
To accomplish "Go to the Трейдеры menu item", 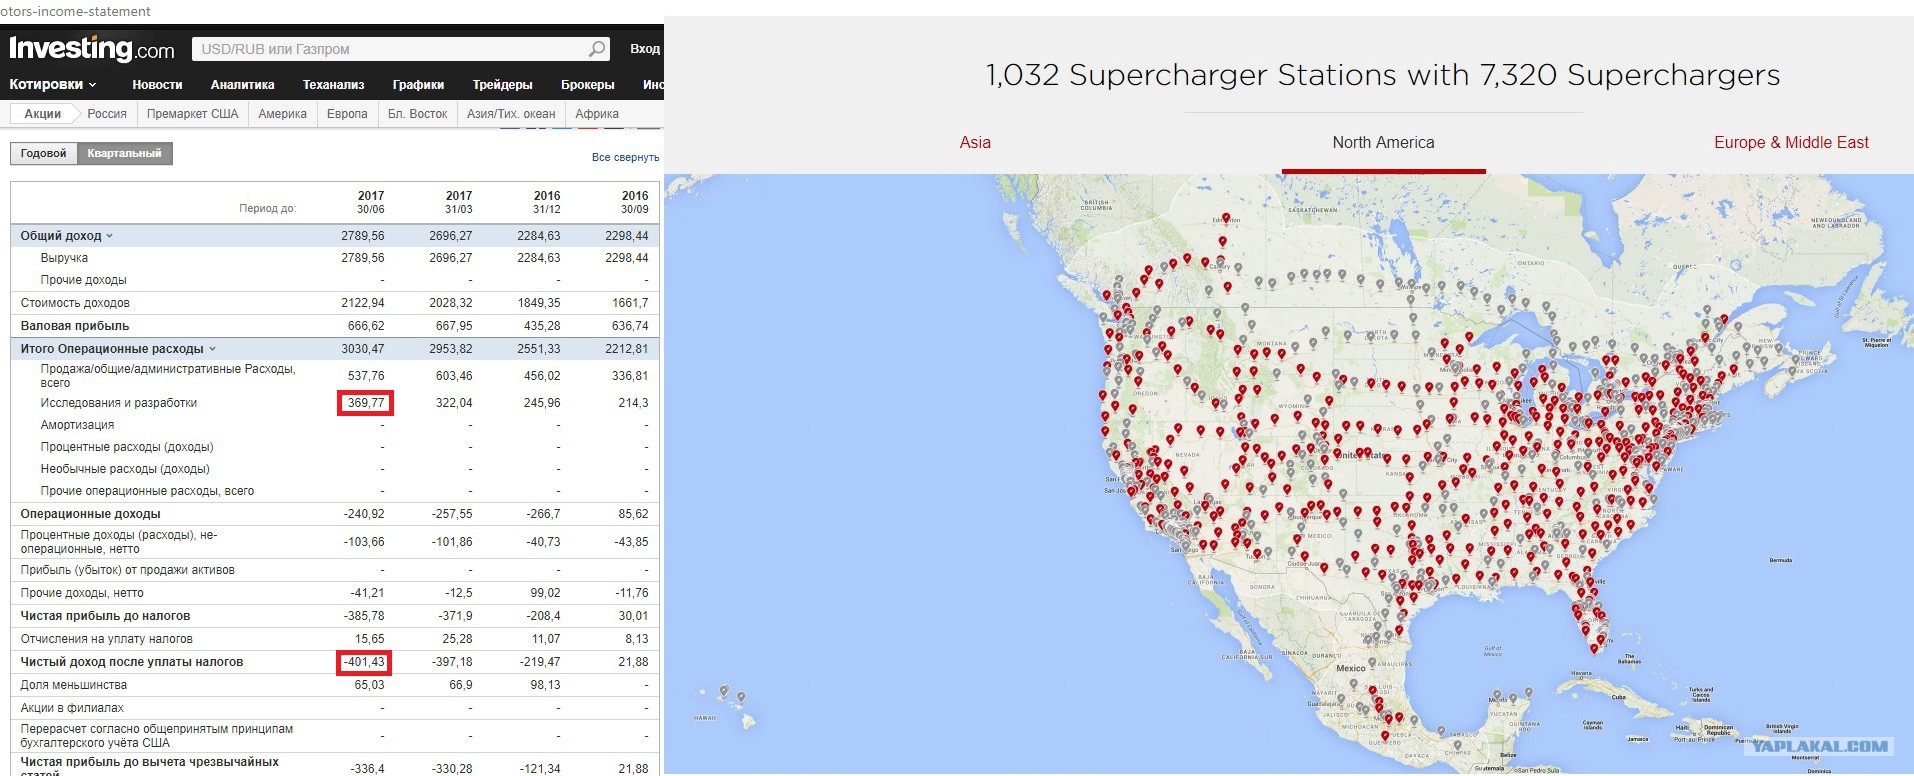I will click(x=502, y=85).
